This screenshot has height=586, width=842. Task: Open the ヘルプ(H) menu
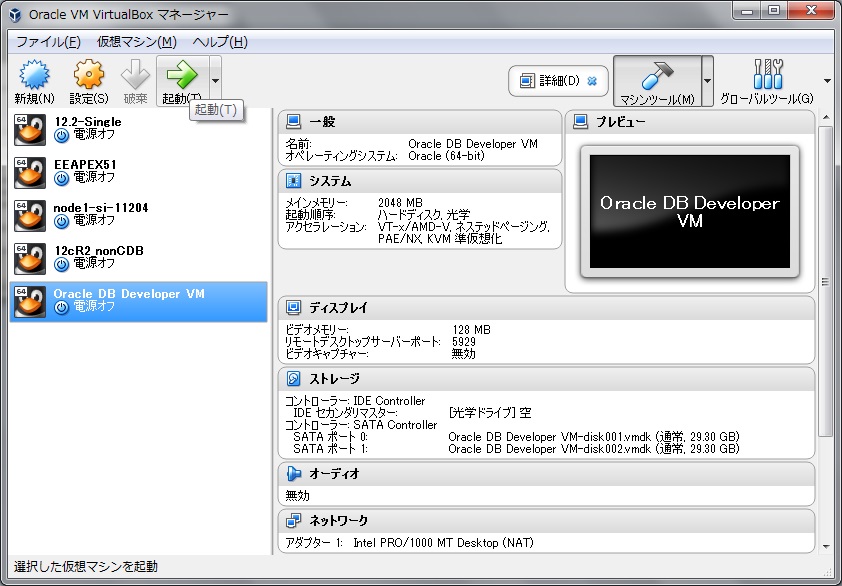[220, 42]
